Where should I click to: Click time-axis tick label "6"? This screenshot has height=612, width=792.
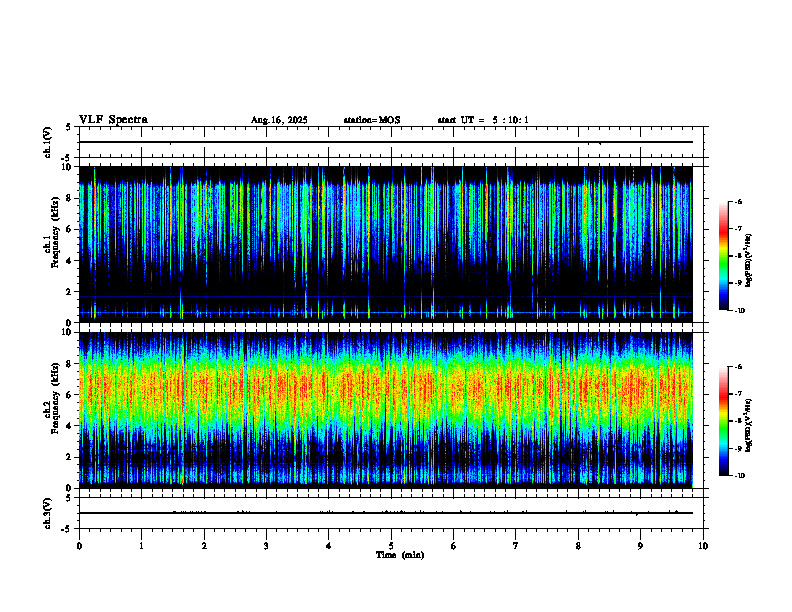pyautogui.click(x=453, y=546)
